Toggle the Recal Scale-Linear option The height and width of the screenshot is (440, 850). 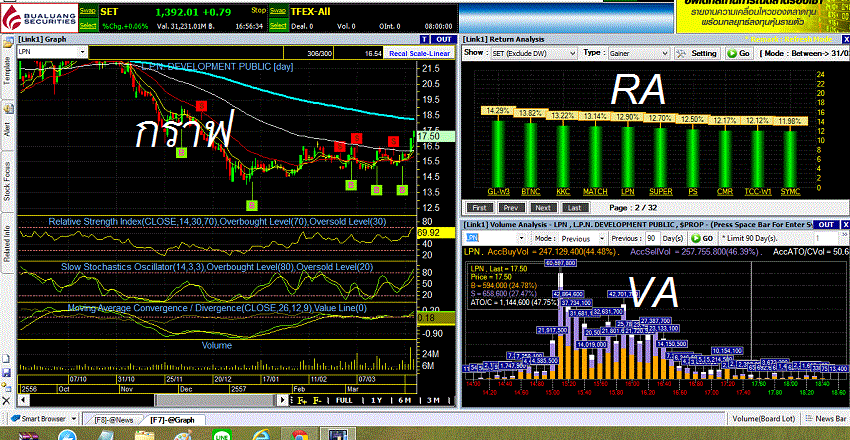coord(420,53)
